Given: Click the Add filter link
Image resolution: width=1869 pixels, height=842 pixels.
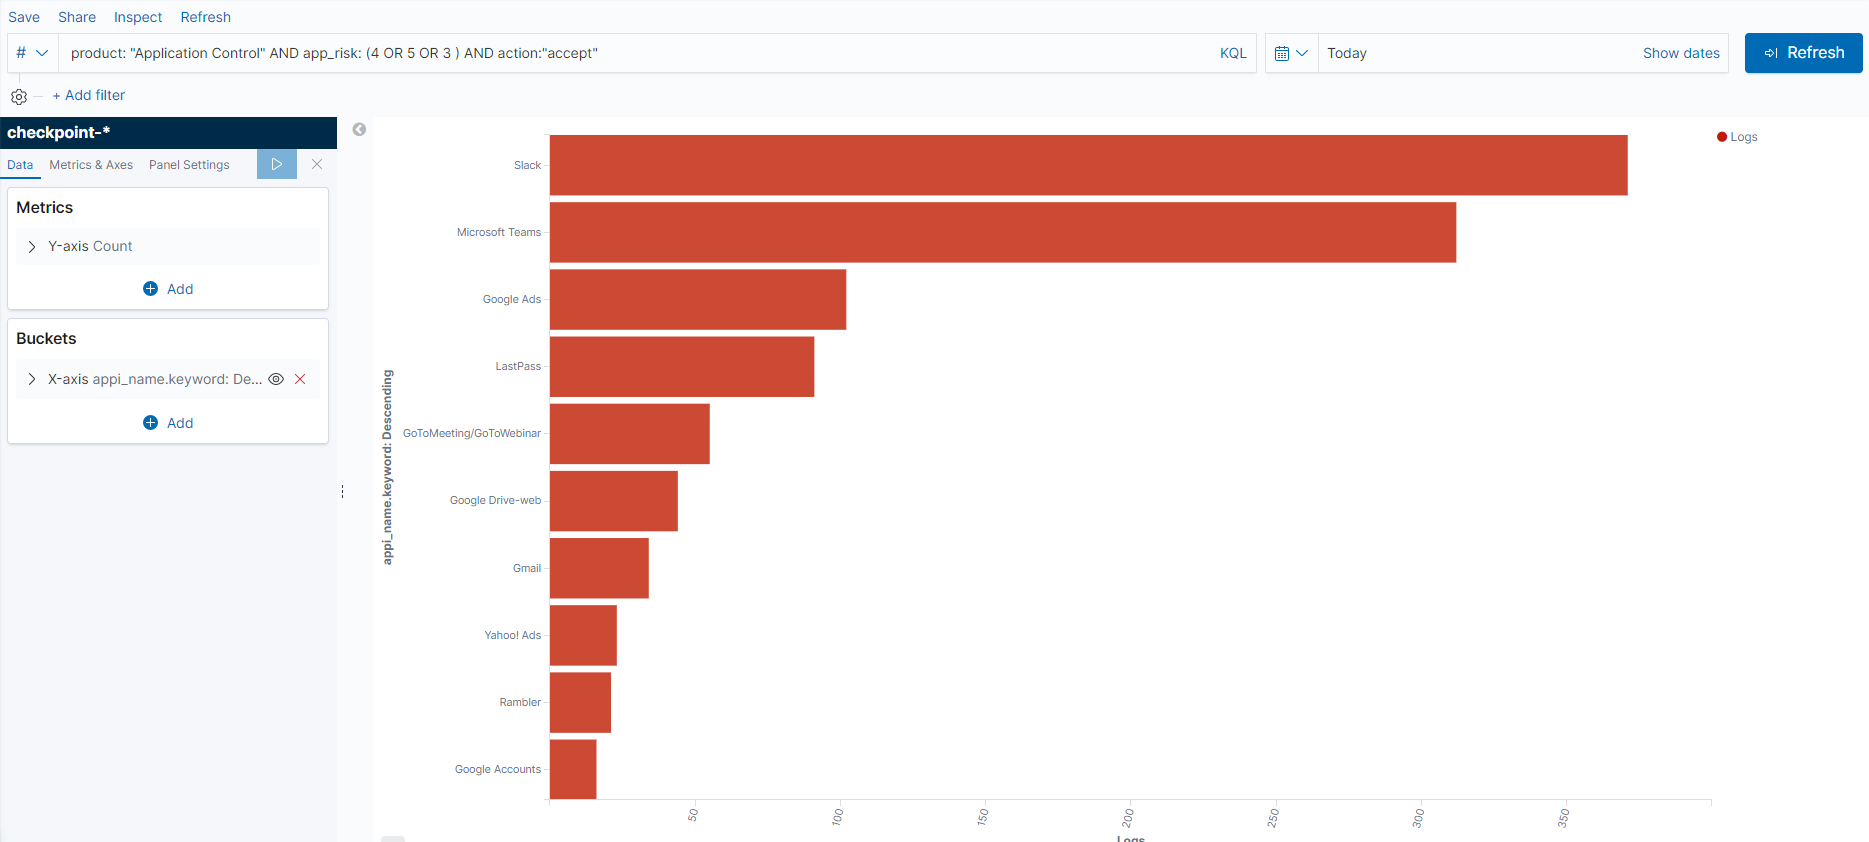Looking at the screenshot, I should point(89,95).
